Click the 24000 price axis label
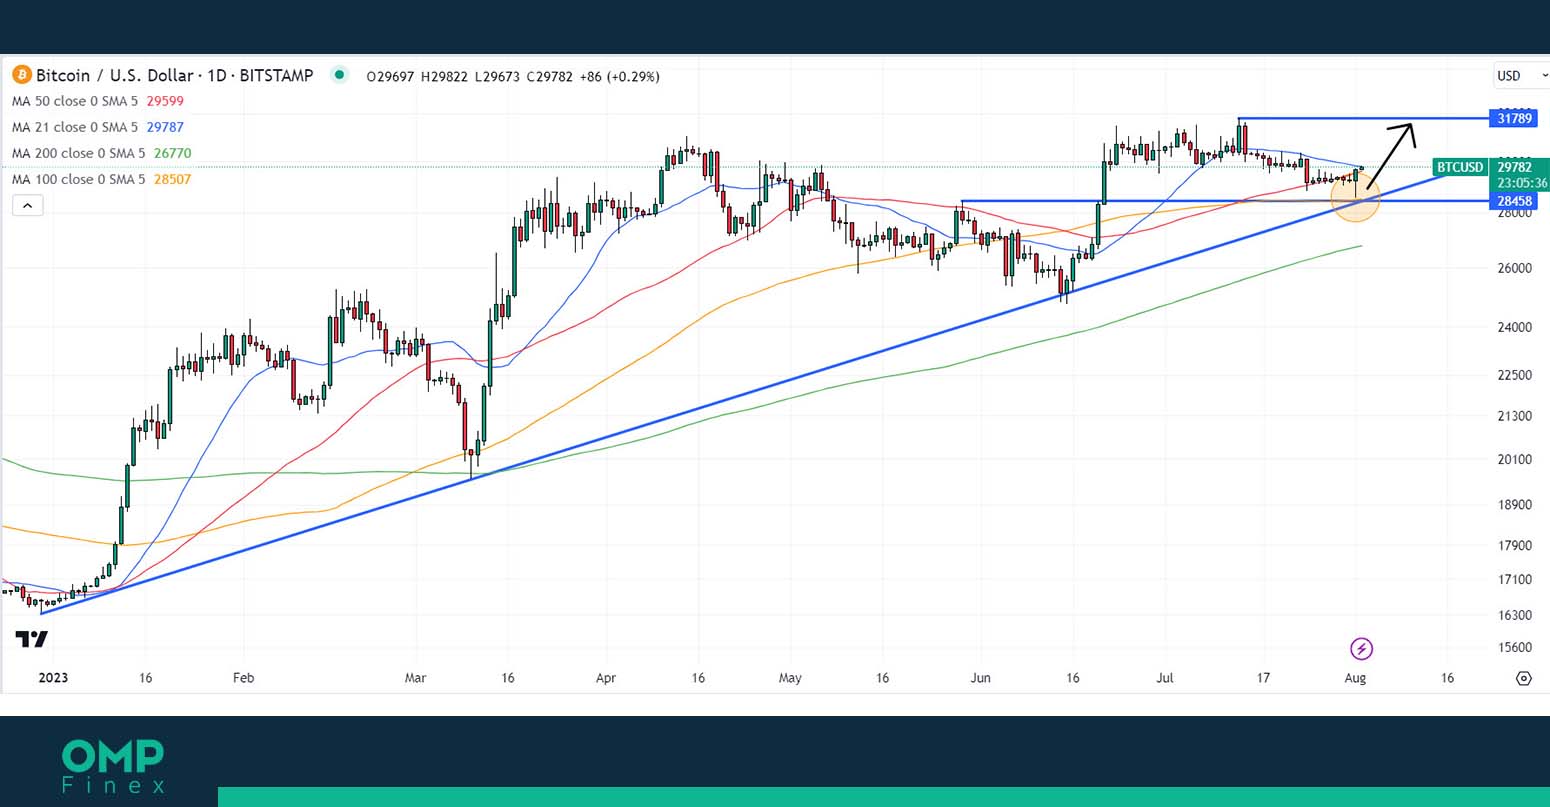Image resolution: width=1550 pixels, height=807 pixels. 1514,327
